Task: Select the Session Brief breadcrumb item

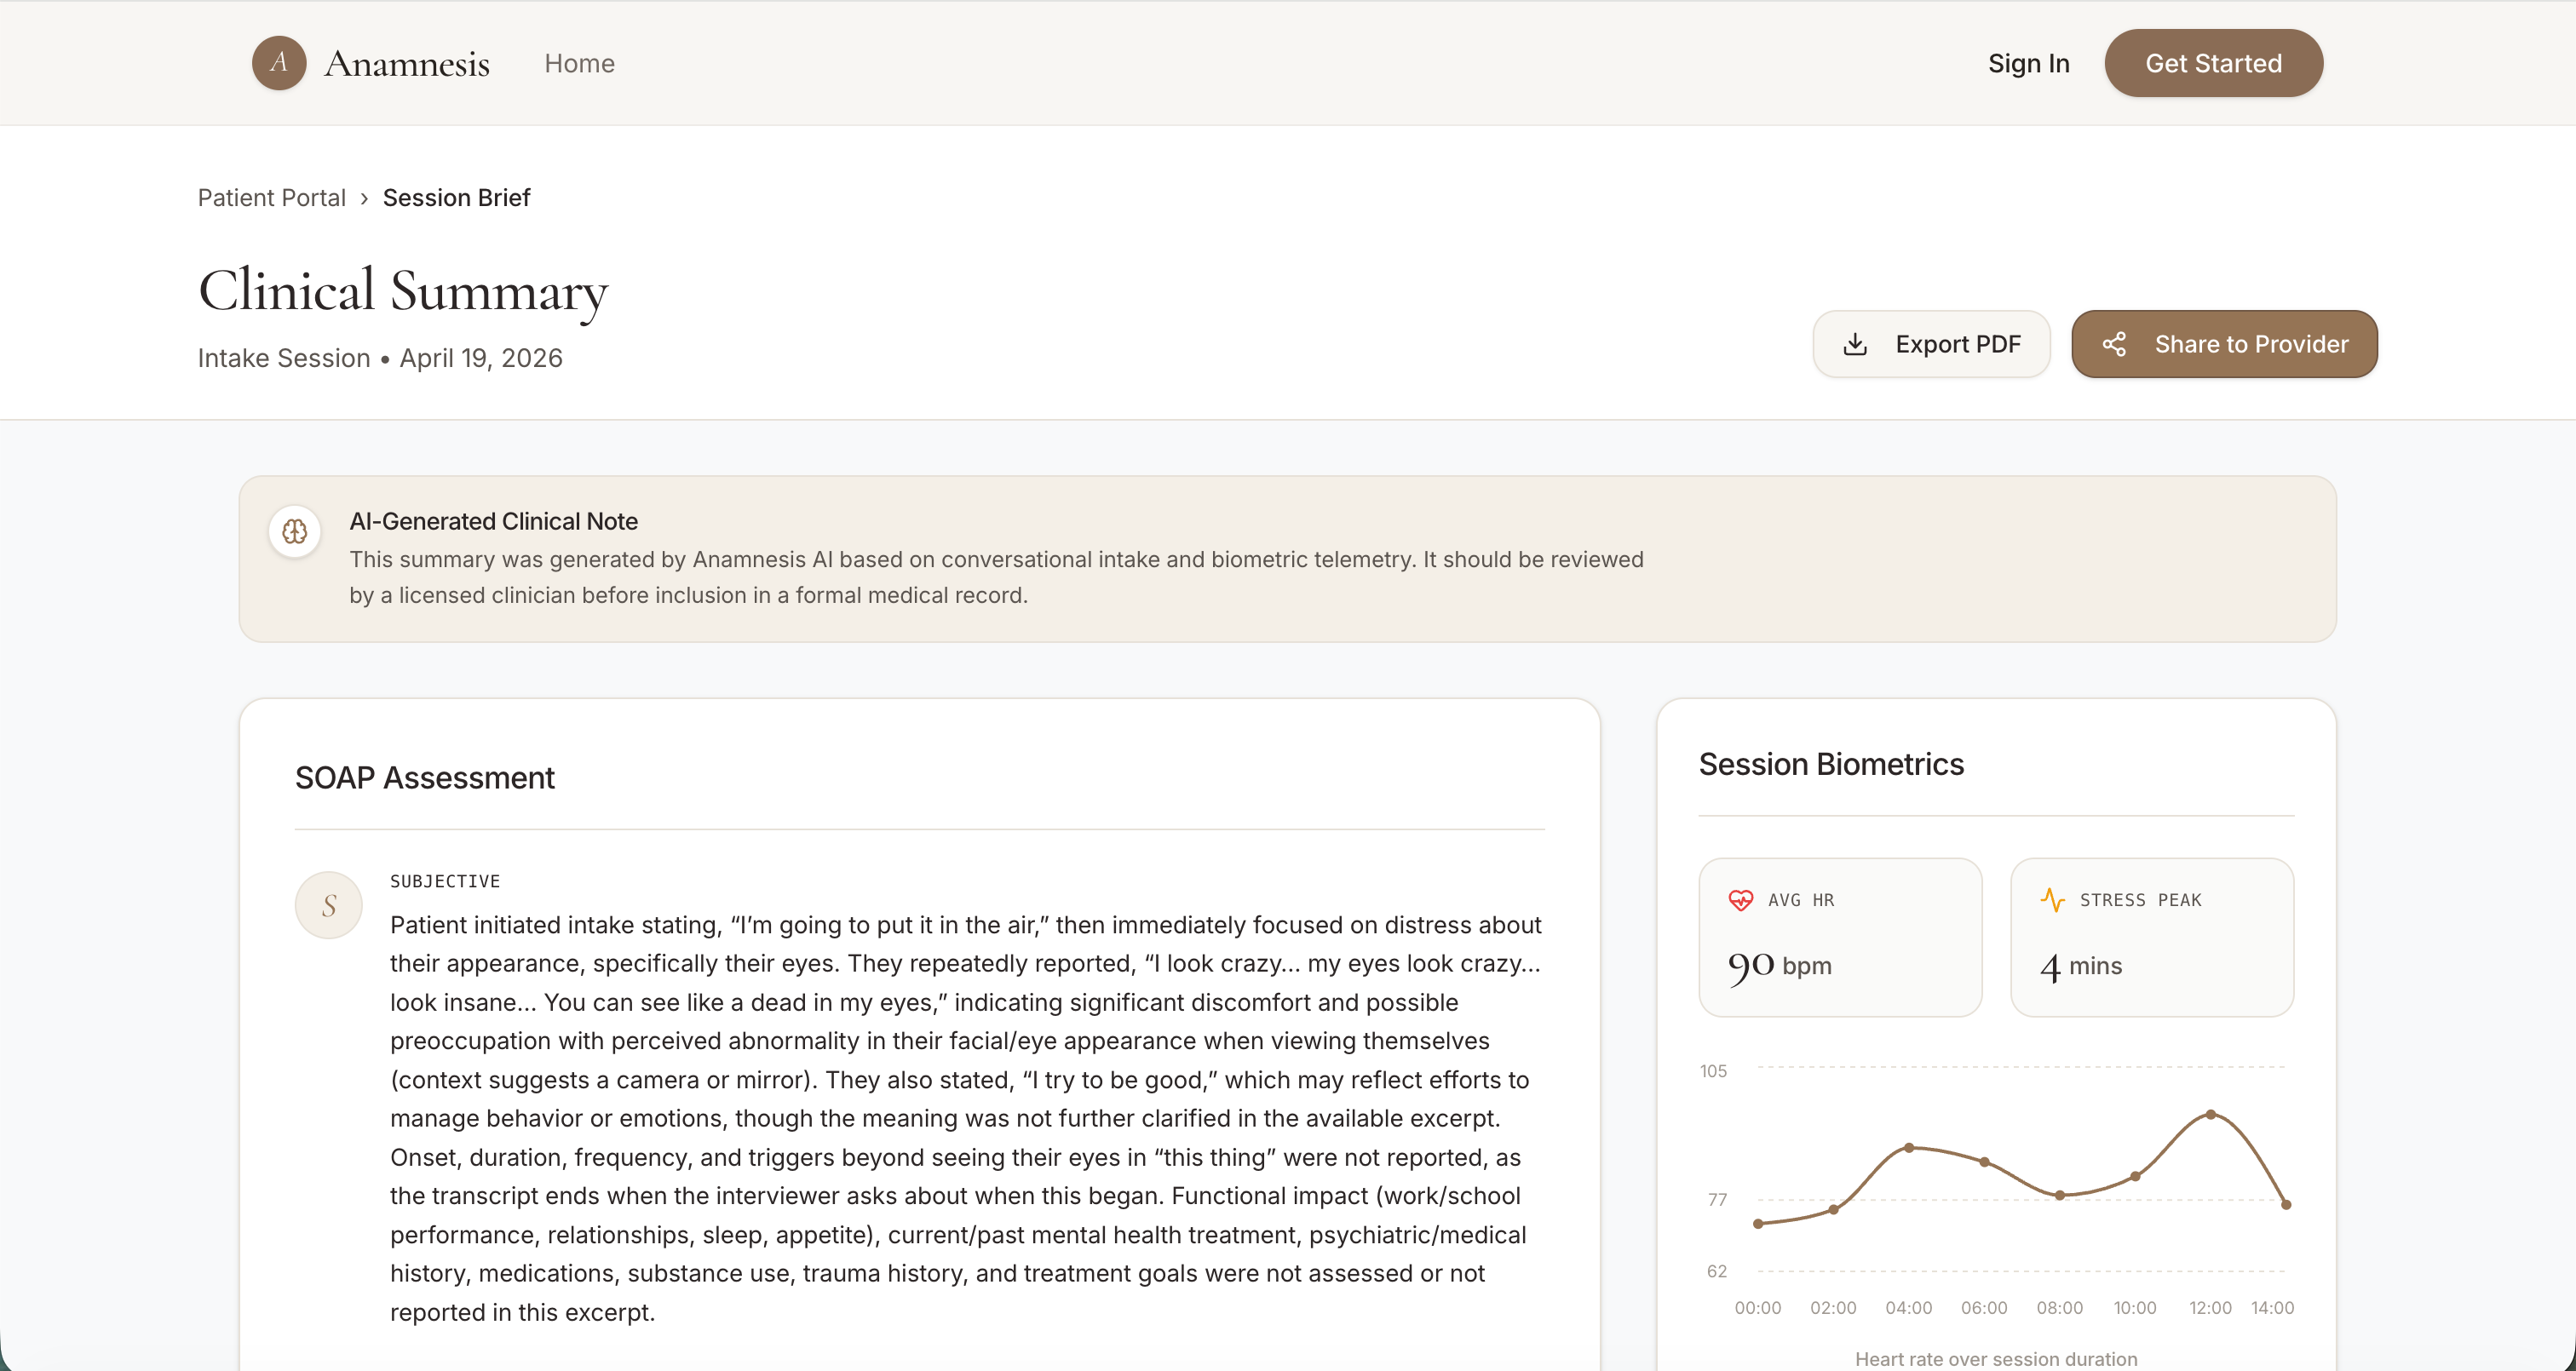Action: tap(456, 198)
